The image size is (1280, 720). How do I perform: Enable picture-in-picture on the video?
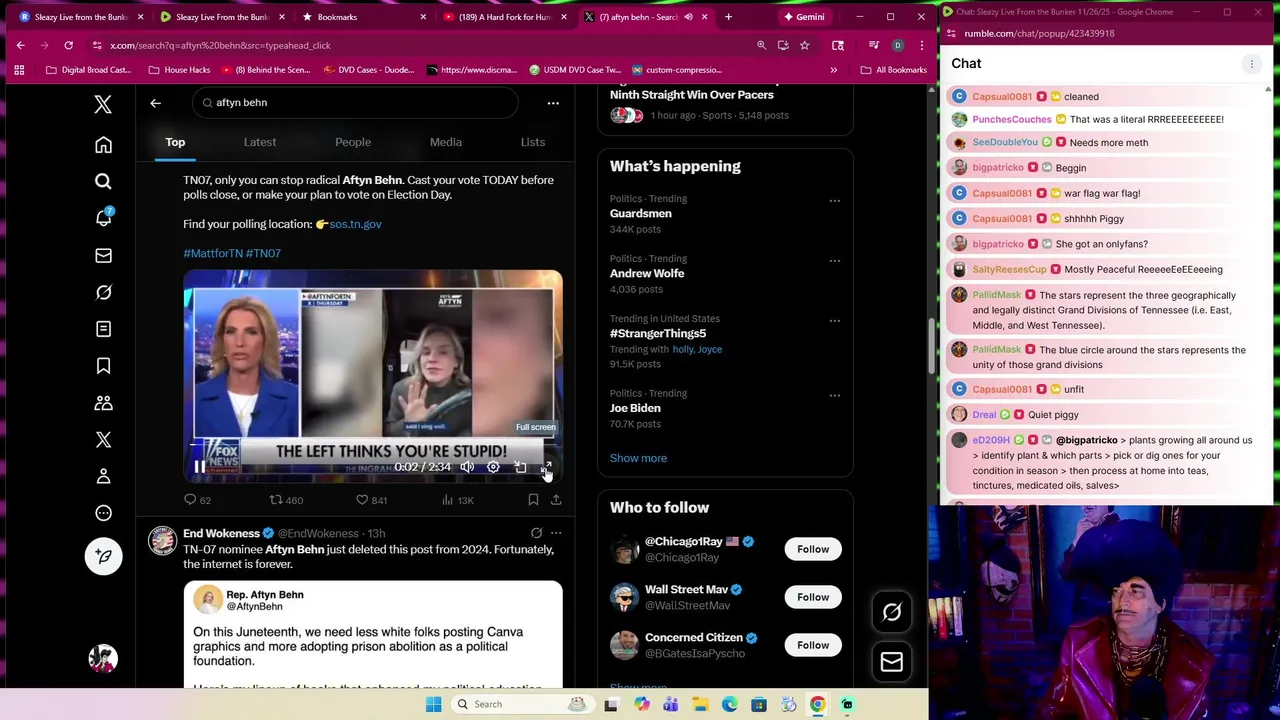pyautogui.click(x=520, y=467)
